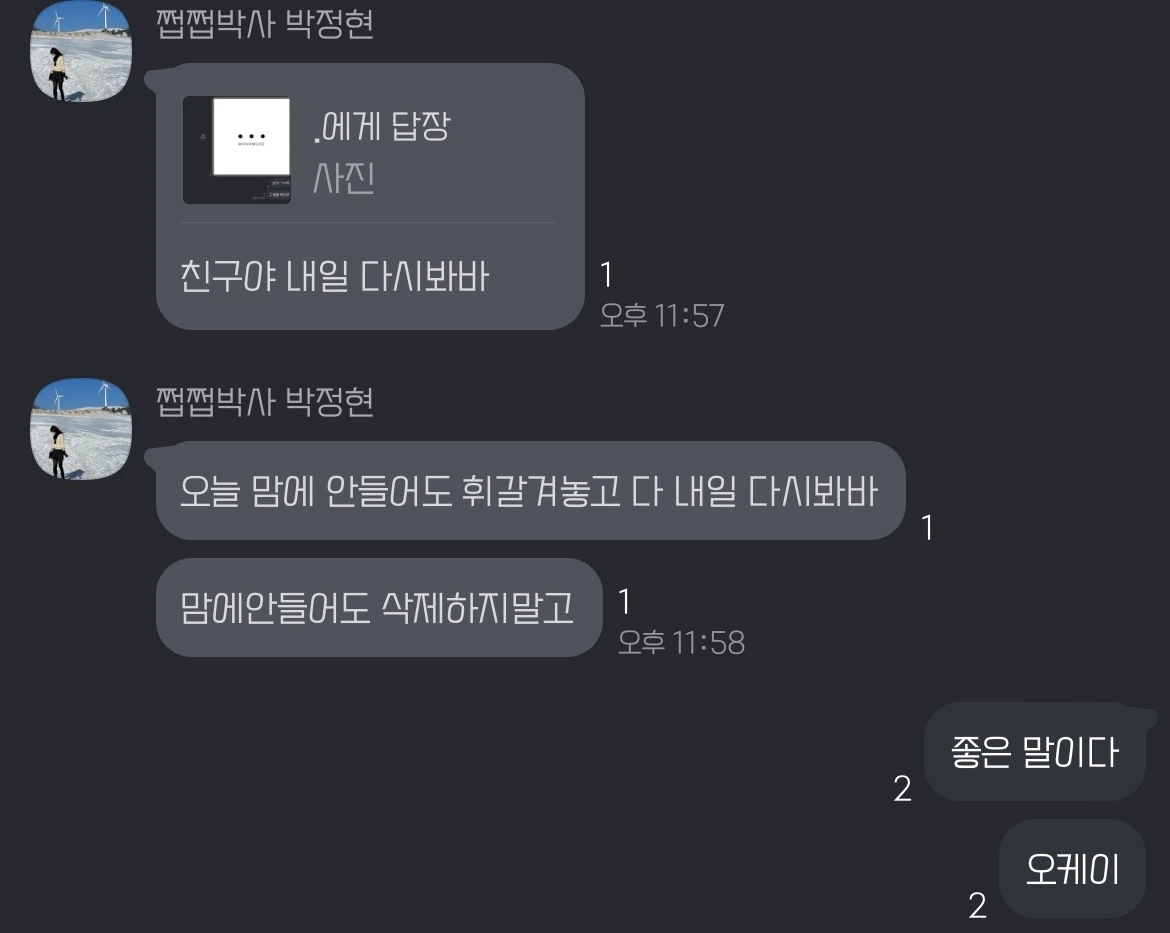The height and width of the screenshot is (933, 1170).
Task: Tap unread count 1 above 오후 11:57
Action: pyautogui.click(x=607, y=275)
